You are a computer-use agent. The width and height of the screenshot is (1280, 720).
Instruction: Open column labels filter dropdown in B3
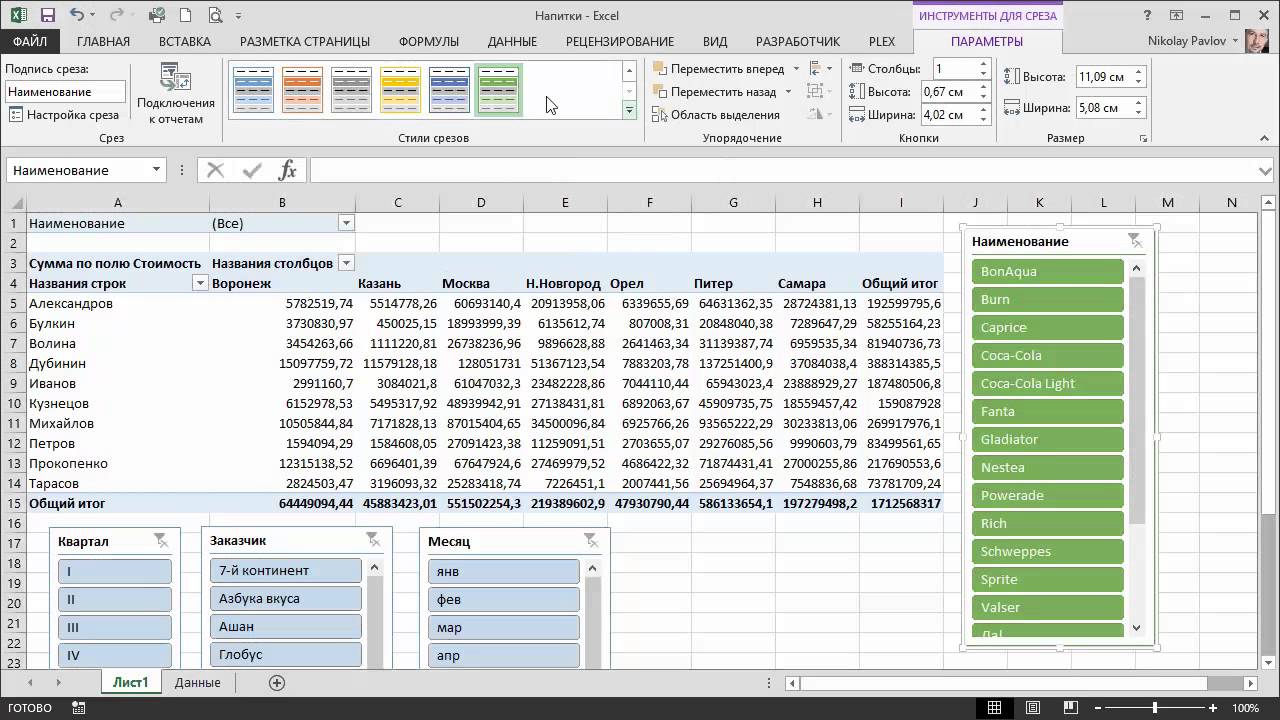pyautogui.click(x=346, y=263)
